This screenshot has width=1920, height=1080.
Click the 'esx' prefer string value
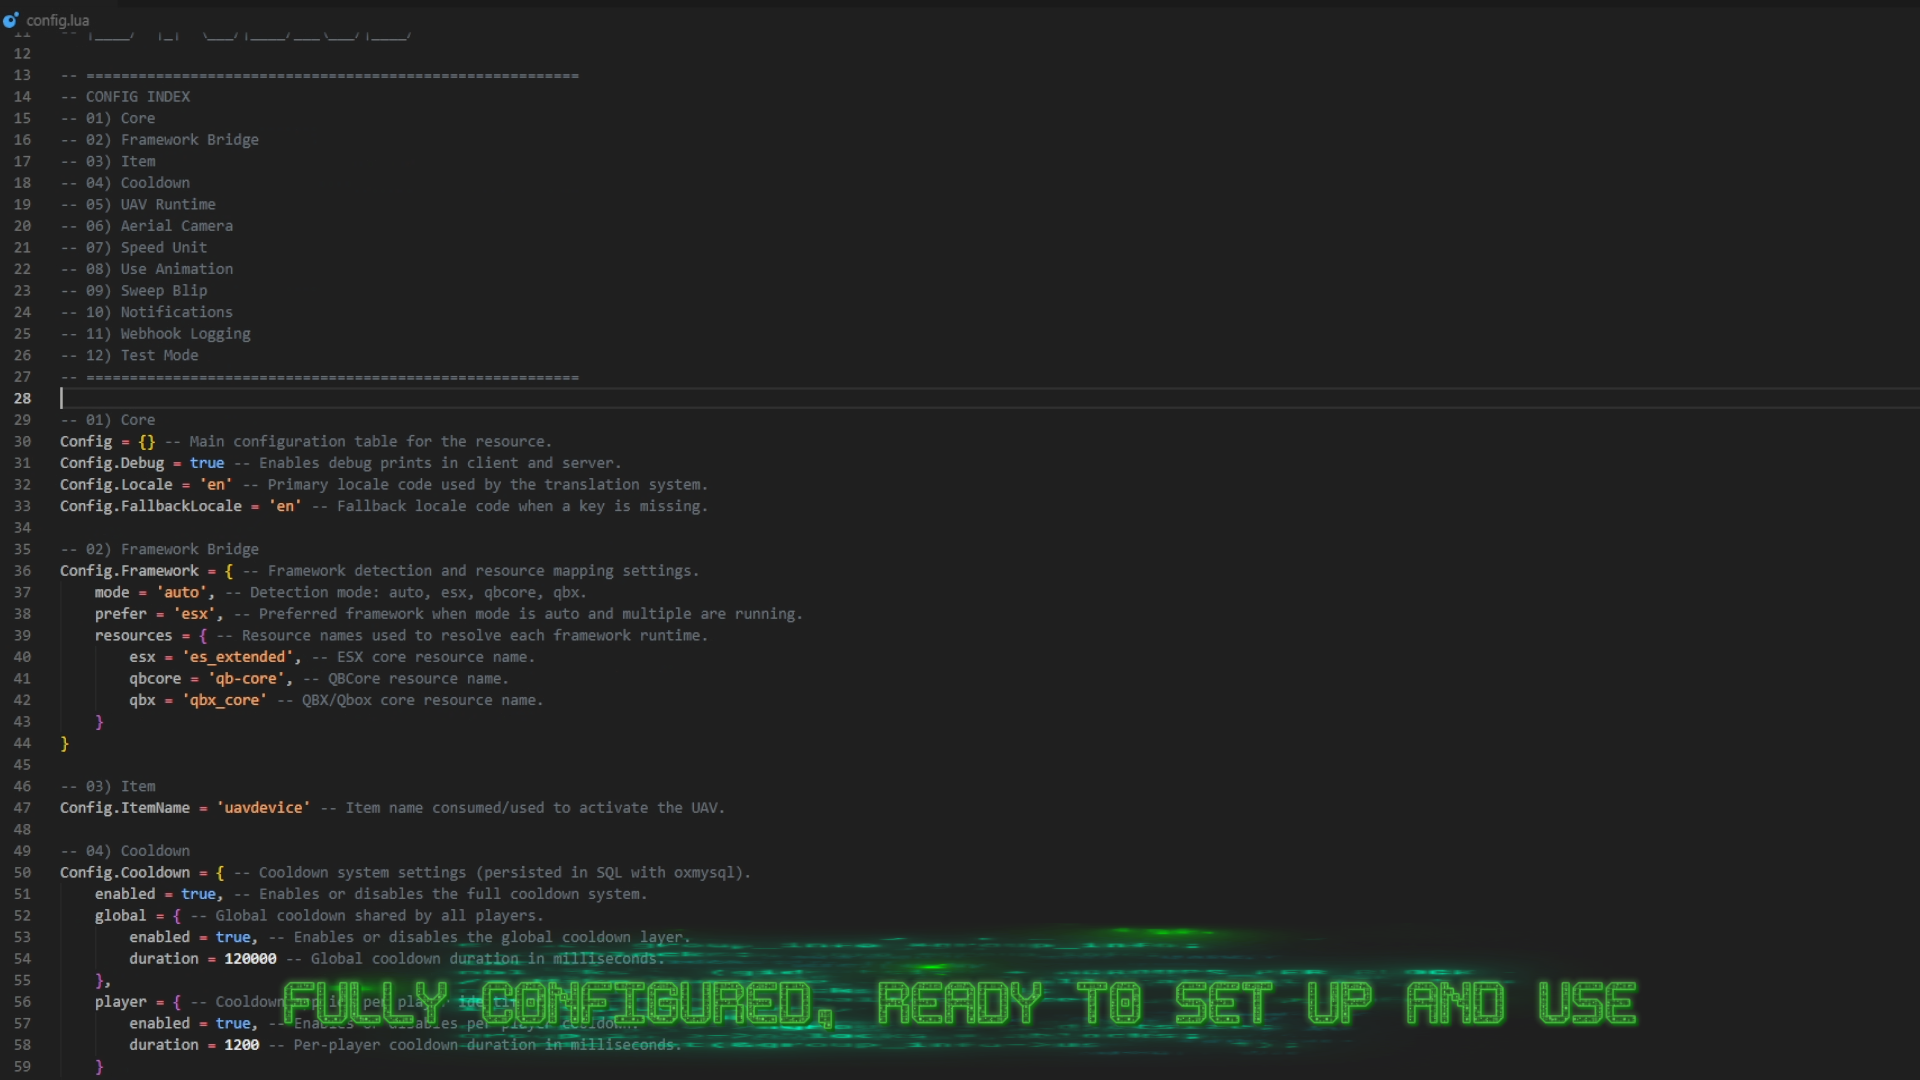(194, 614)
